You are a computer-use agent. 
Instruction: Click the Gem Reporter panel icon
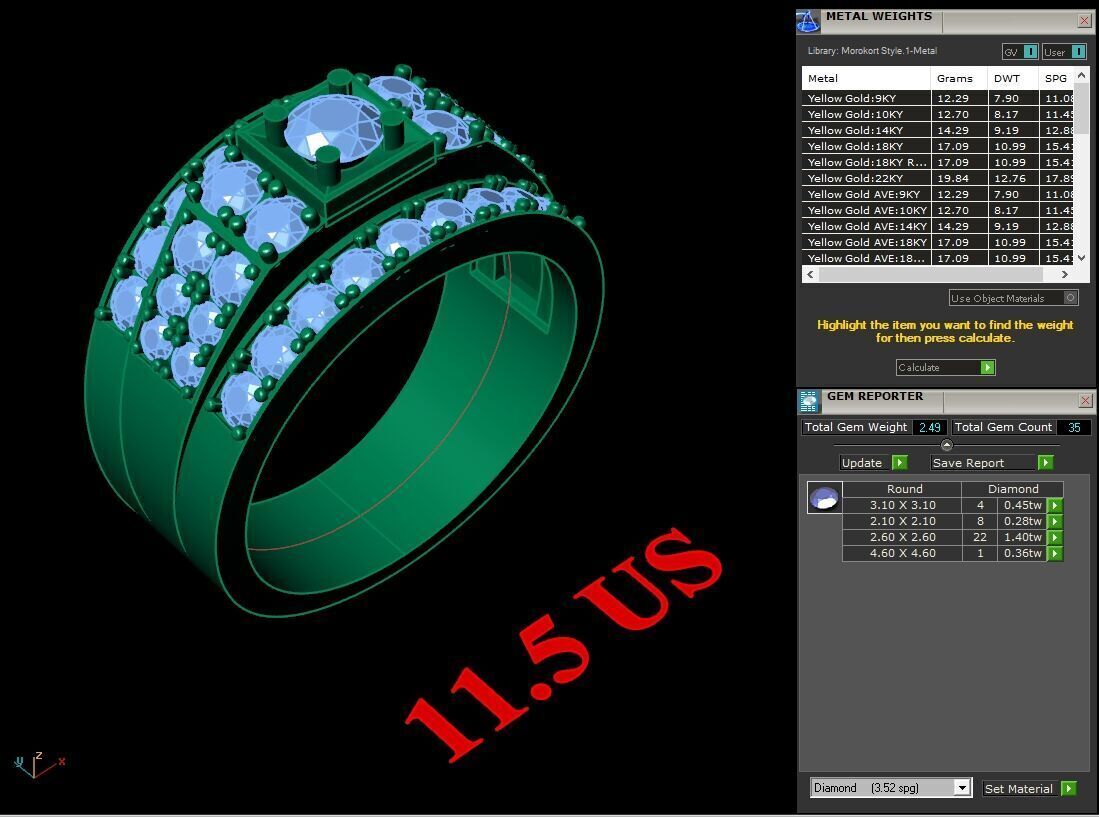click(809, 401)
